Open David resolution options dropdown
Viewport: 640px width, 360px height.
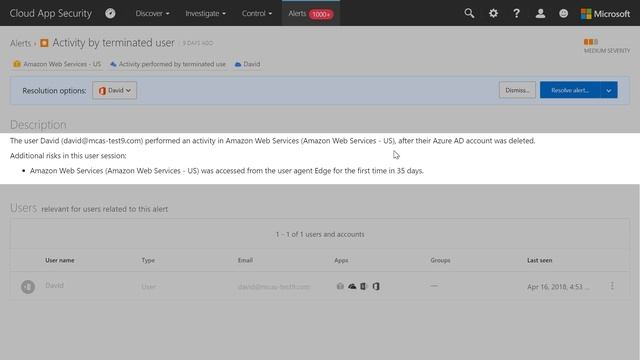coord(115,90)
